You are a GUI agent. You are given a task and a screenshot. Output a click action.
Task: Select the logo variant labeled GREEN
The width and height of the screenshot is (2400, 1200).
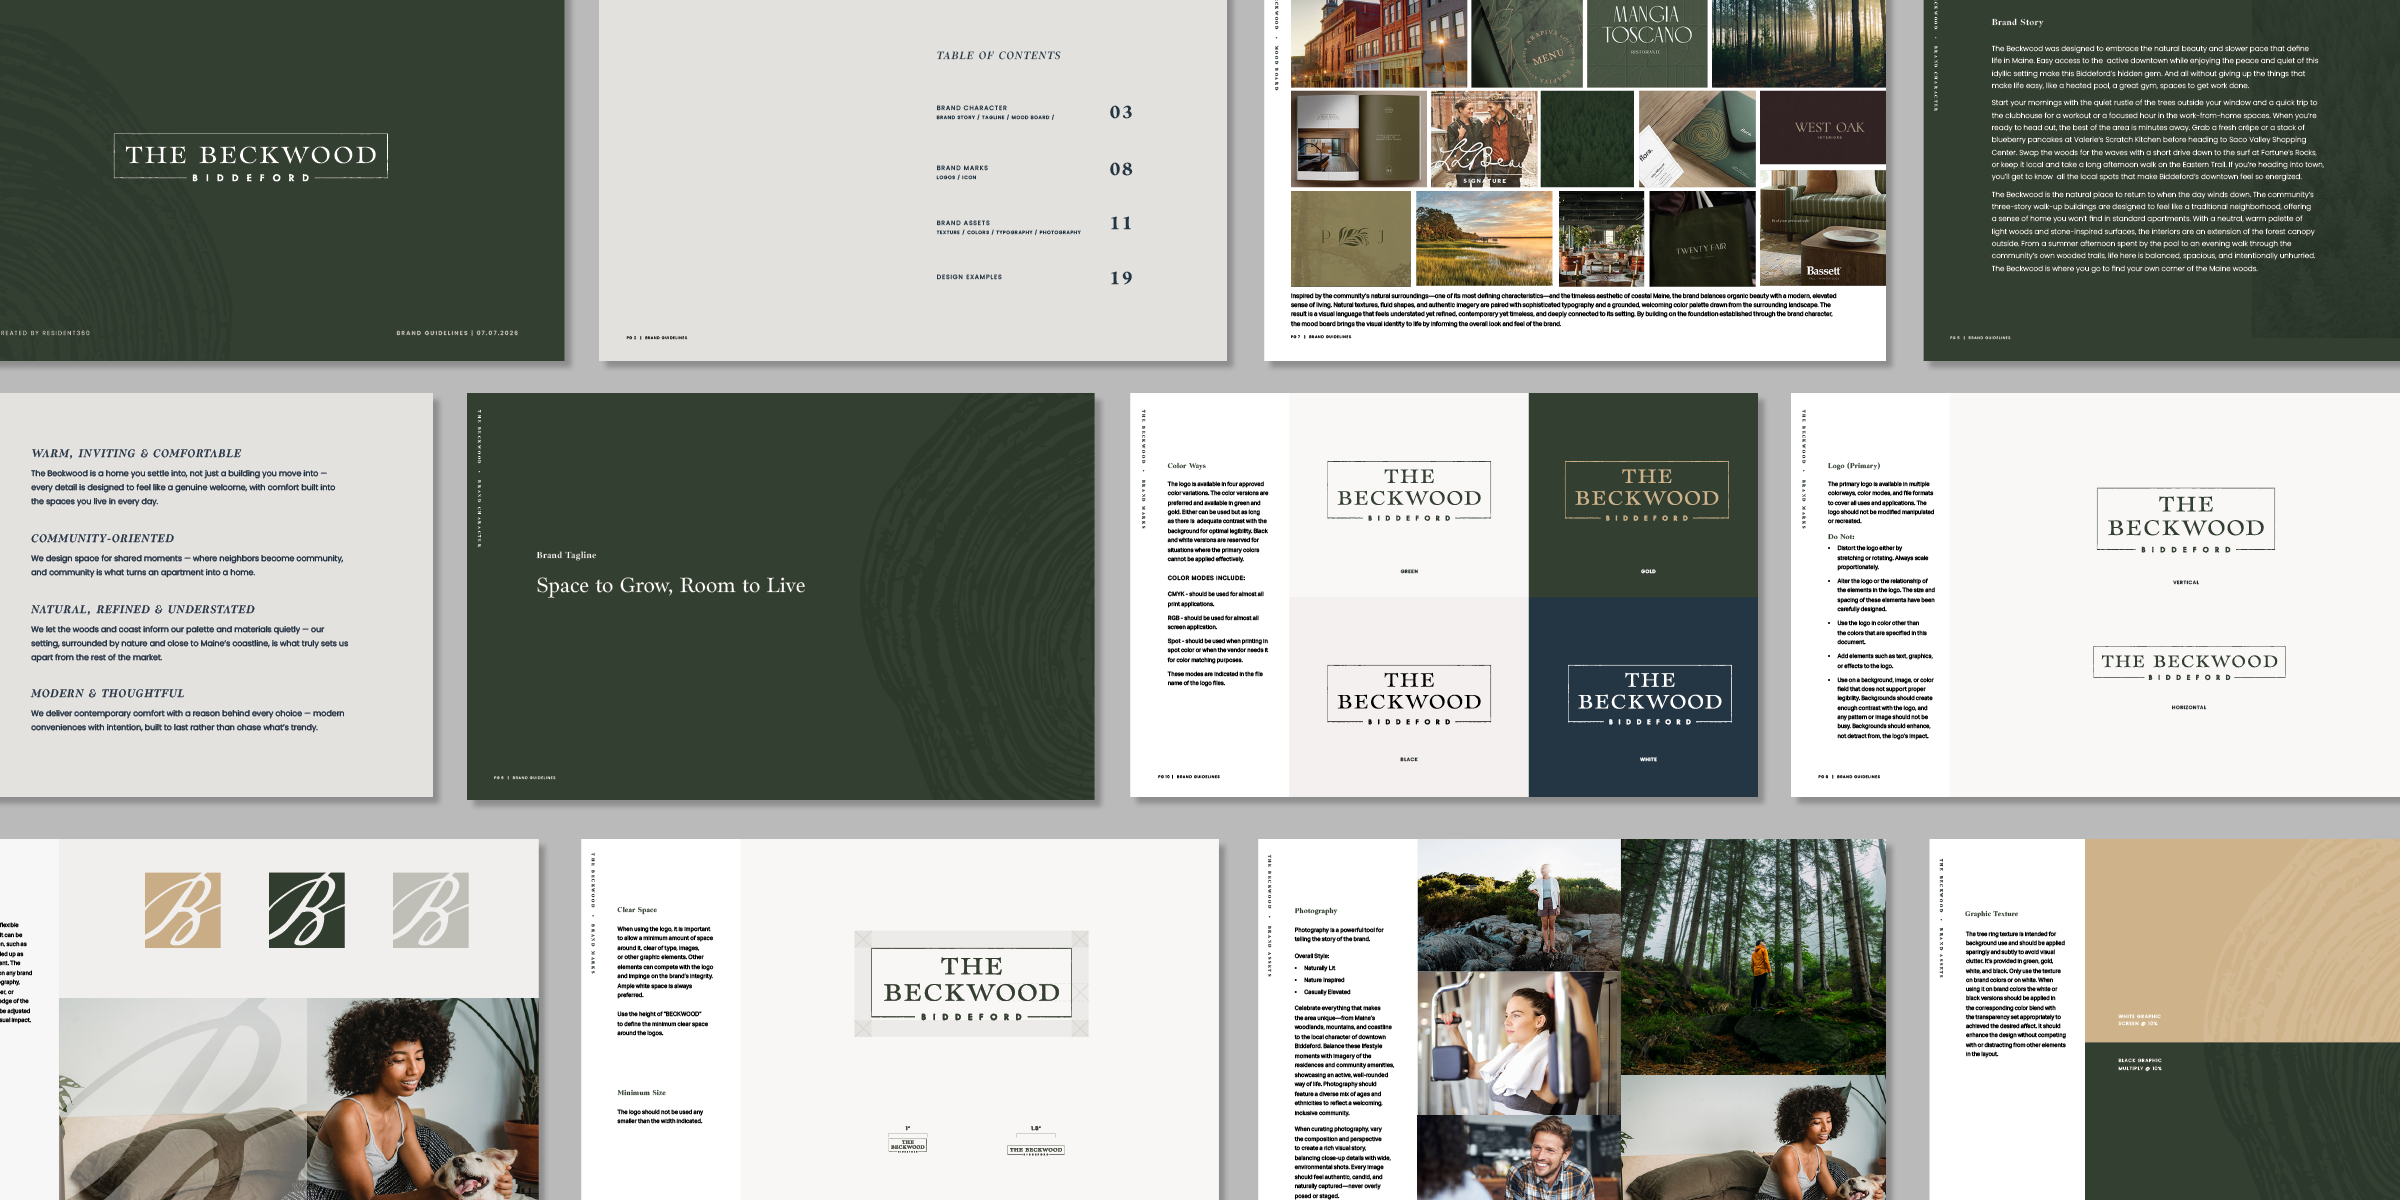click(x=1409, y=491)
